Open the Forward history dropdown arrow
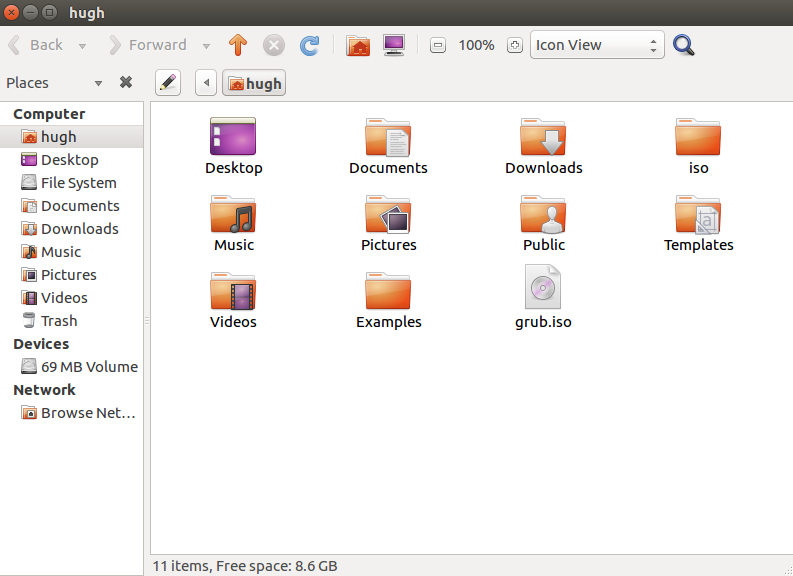The height and width of the screenshot is (576, 793). 206,45
